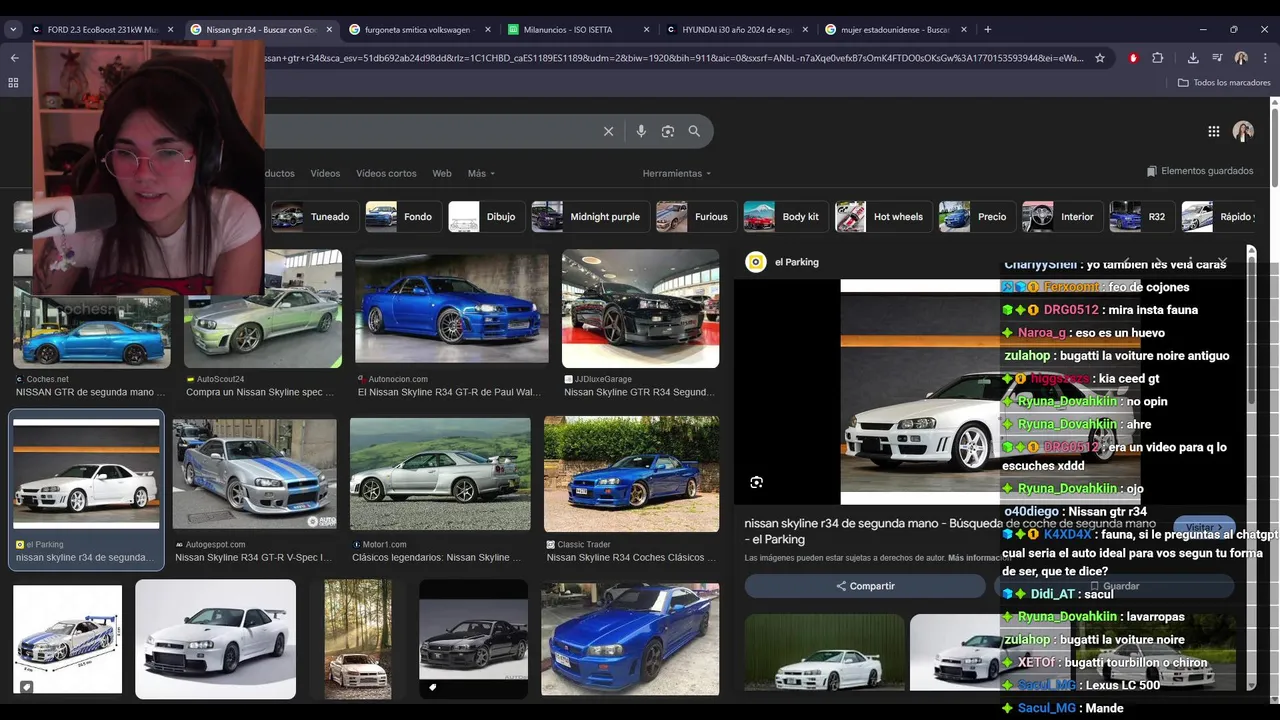Close the Nissan gtr r34 tab
The image size is (1280, 720).
pos(329,30)
